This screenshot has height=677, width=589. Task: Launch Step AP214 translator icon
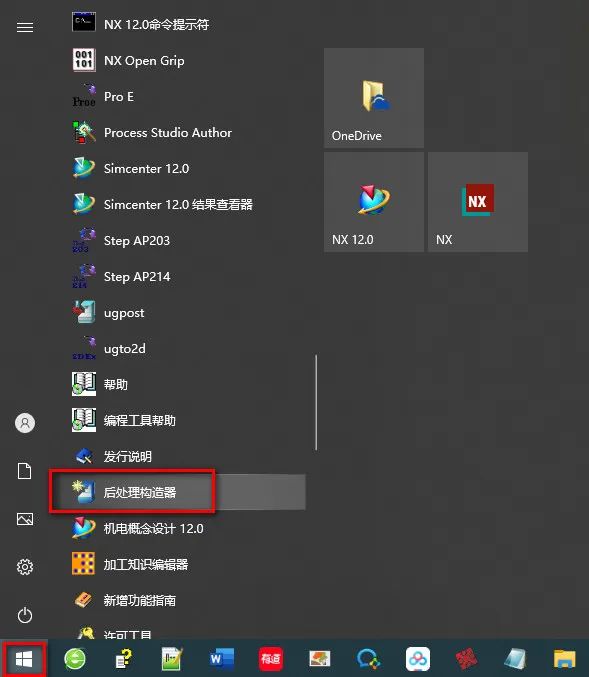tap(83, 276)
